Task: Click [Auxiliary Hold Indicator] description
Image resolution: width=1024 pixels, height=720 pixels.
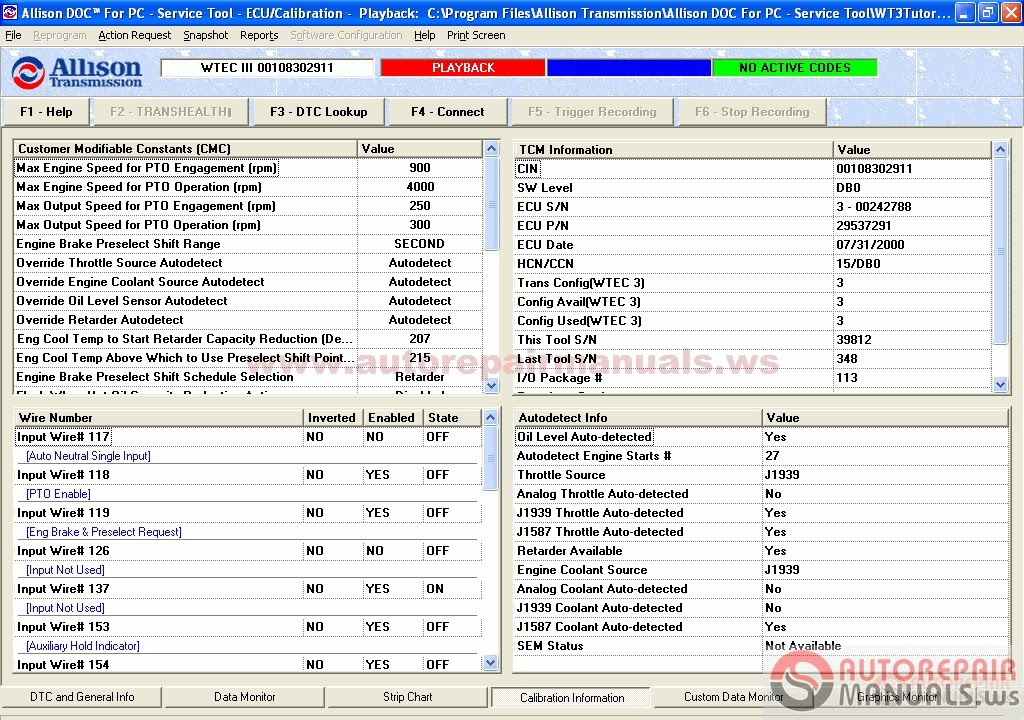Action: point(83,646)
